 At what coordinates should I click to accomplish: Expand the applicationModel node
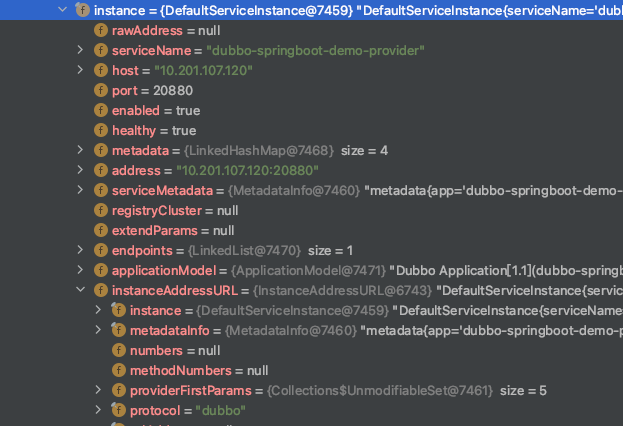point(80,269)
